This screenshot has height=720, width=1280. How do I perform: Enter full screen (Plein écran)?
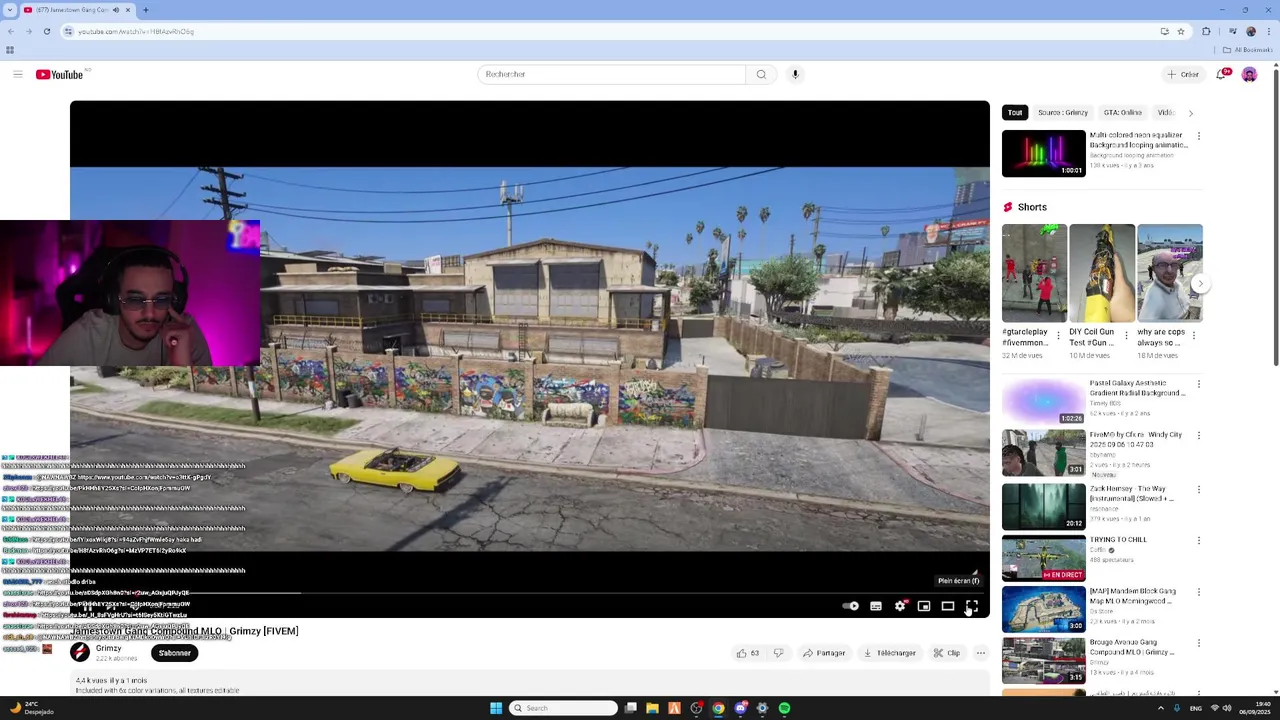tap(972, 606)
